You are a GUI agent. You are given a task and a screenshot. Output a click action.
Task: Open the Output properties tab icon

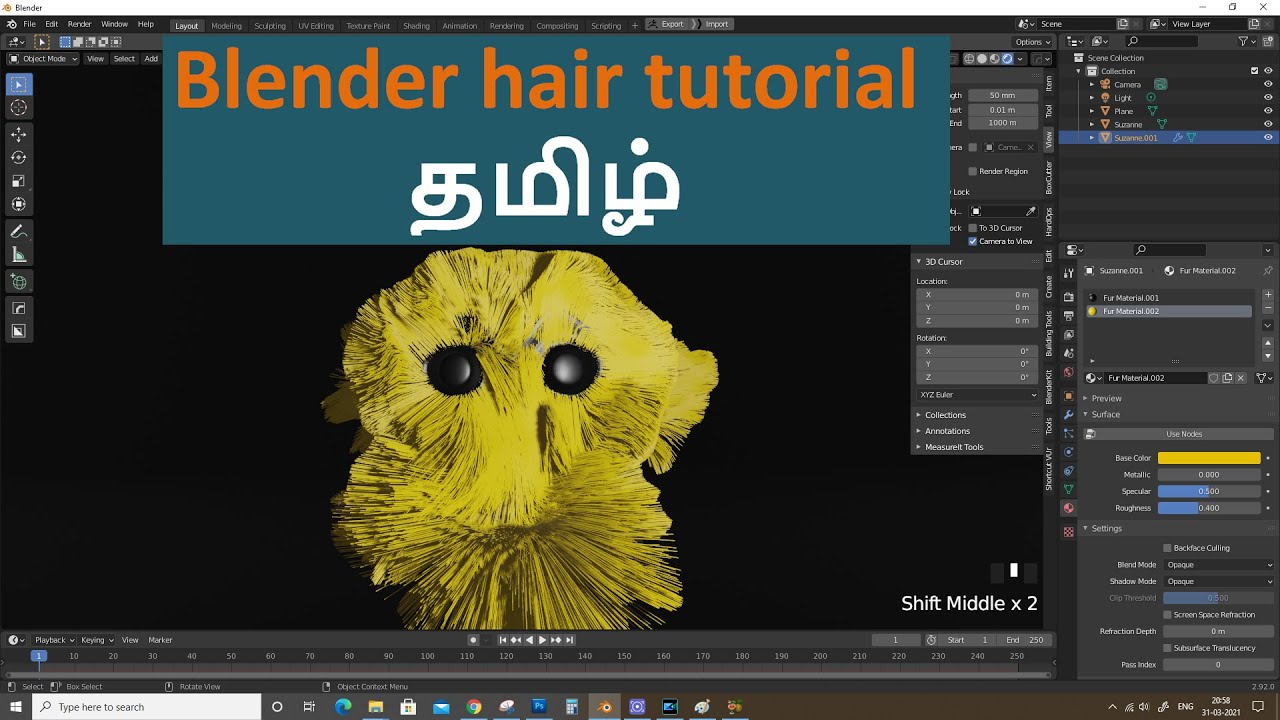click(1068, 316)
